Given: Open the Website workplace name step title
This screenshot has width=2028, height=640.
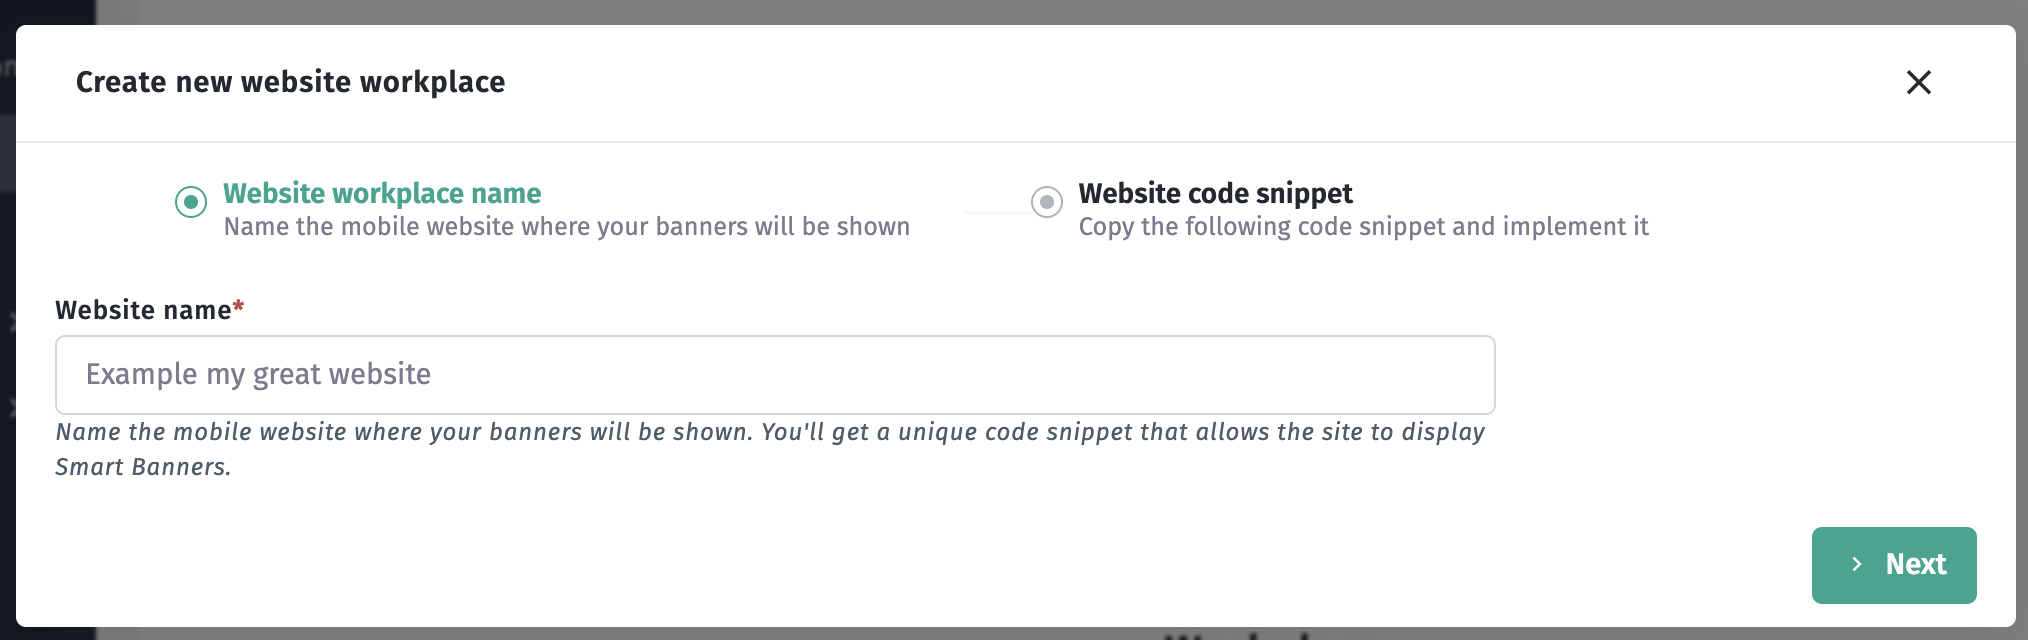Looking at the screenshot, I should click(x=382, y=193).
